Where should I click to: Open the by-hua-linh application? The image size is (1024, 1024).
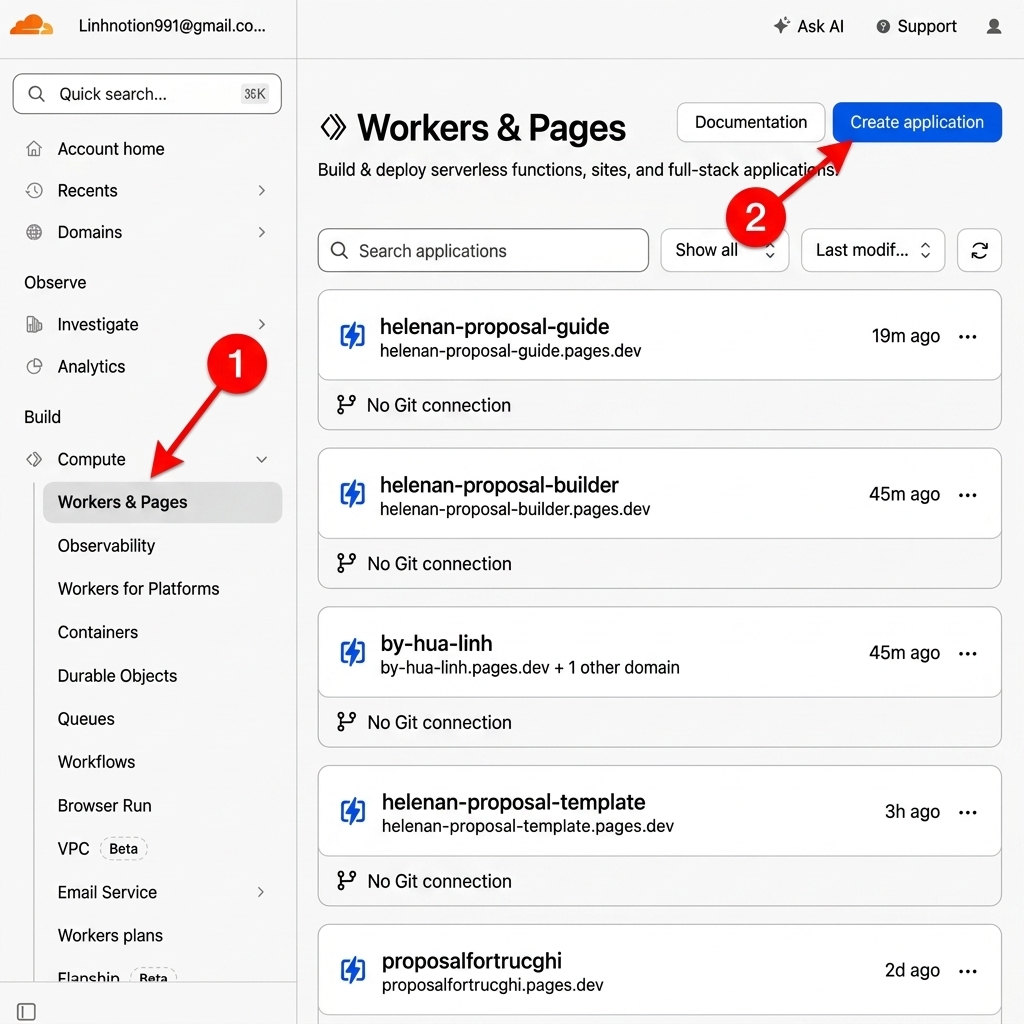pyautogui.click(x=436, y=644)
